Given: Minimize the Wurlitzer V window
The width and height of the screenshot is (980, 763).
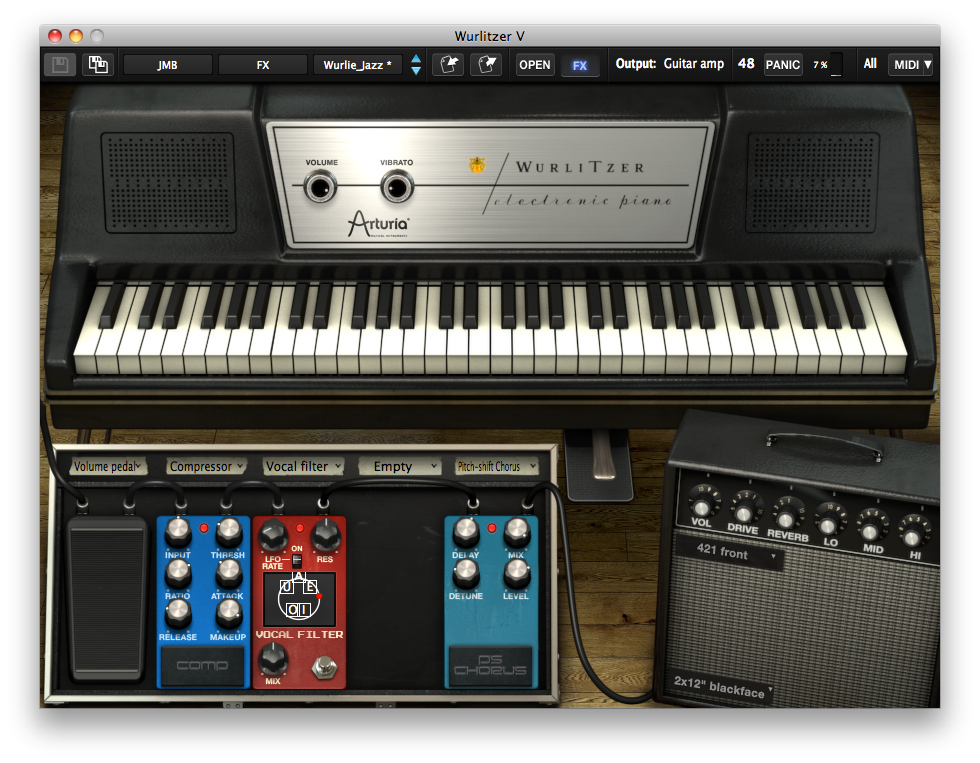Looking at the screenshot, I should tap(76, 36).
